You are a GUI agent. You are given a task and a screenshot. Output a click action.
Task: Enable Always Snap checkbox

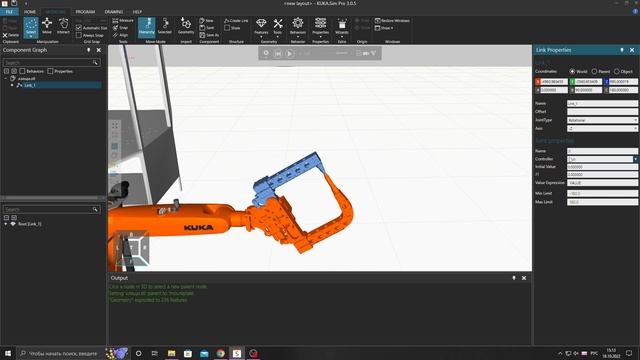[79, 35]
